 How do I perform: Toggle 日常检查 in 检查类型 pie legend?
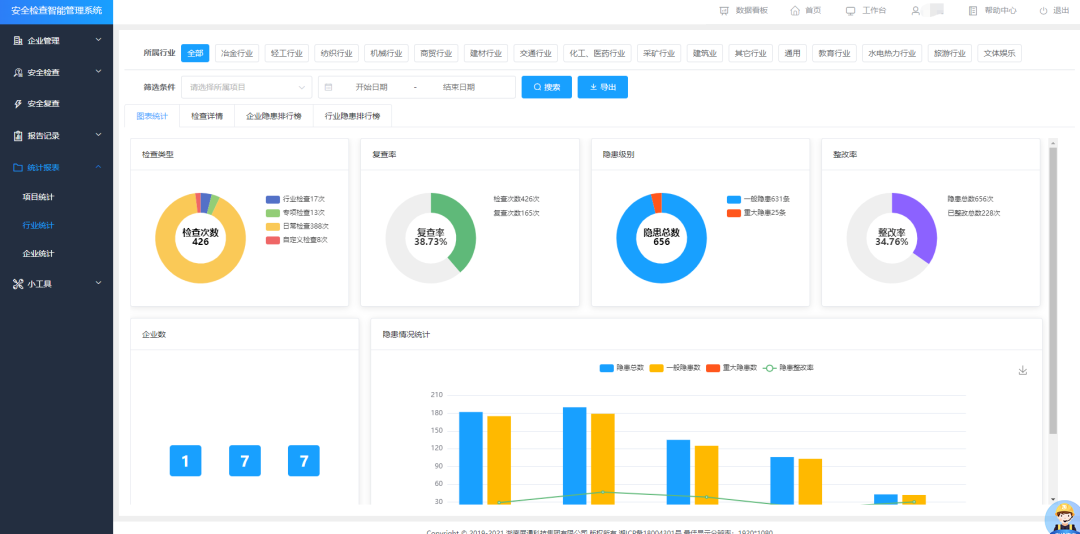(273, 226)
